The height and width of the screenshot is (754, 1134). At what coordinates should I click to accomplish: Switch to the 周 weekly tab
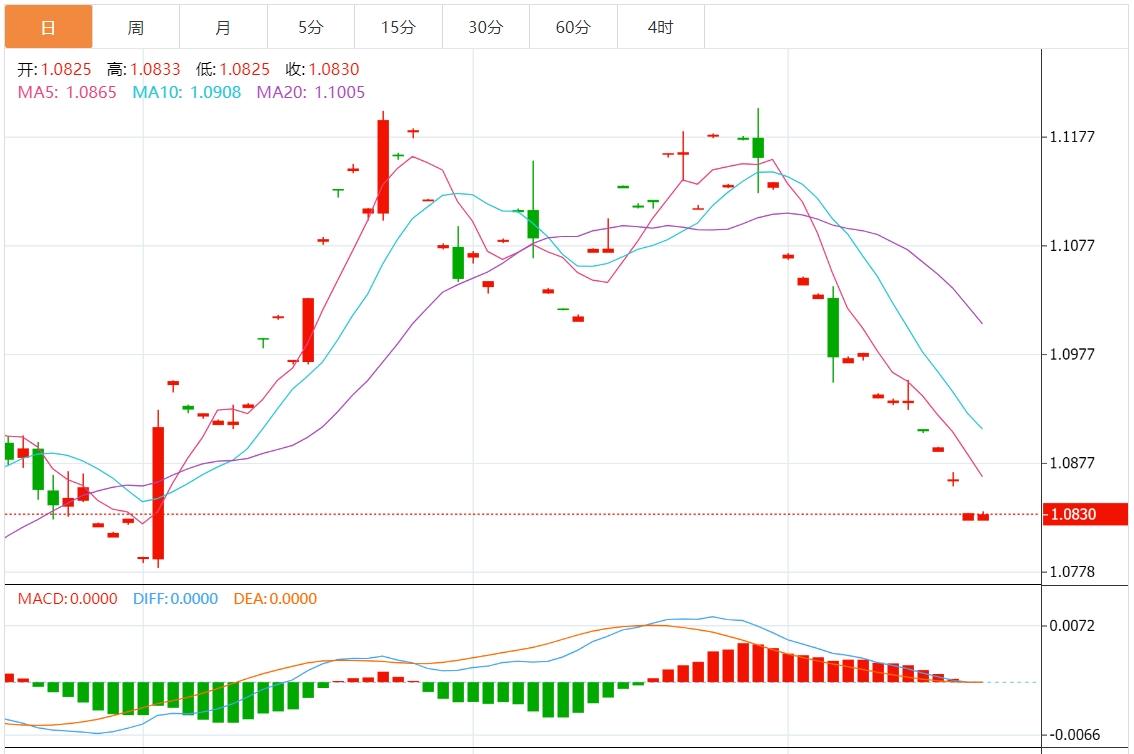coord(136,27)
